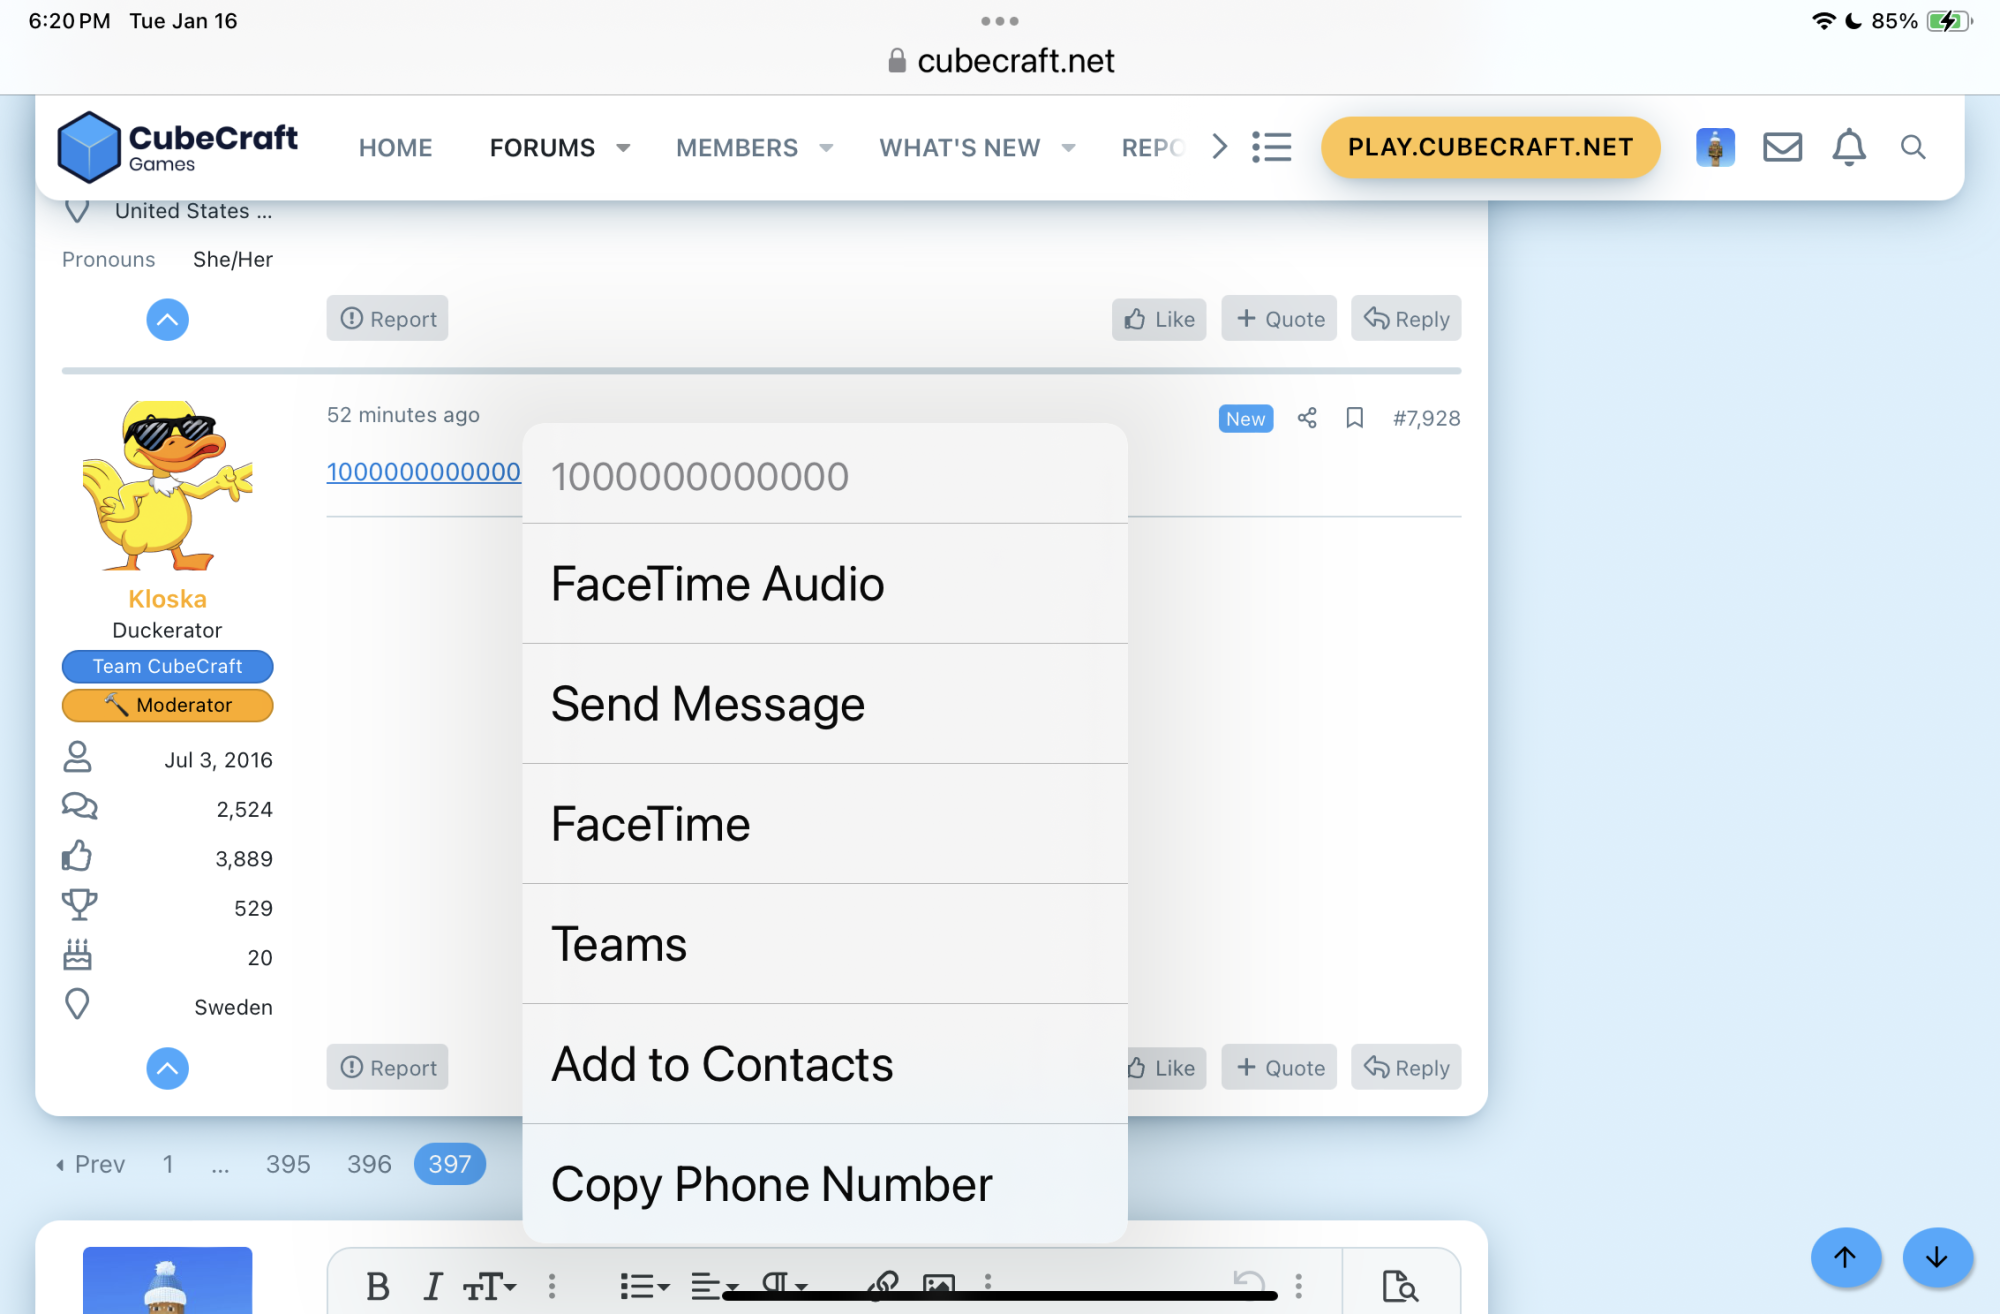Click the bold formatting icon
The width and height of the screenshot is (2000, 1314).
click(378, 1286)
